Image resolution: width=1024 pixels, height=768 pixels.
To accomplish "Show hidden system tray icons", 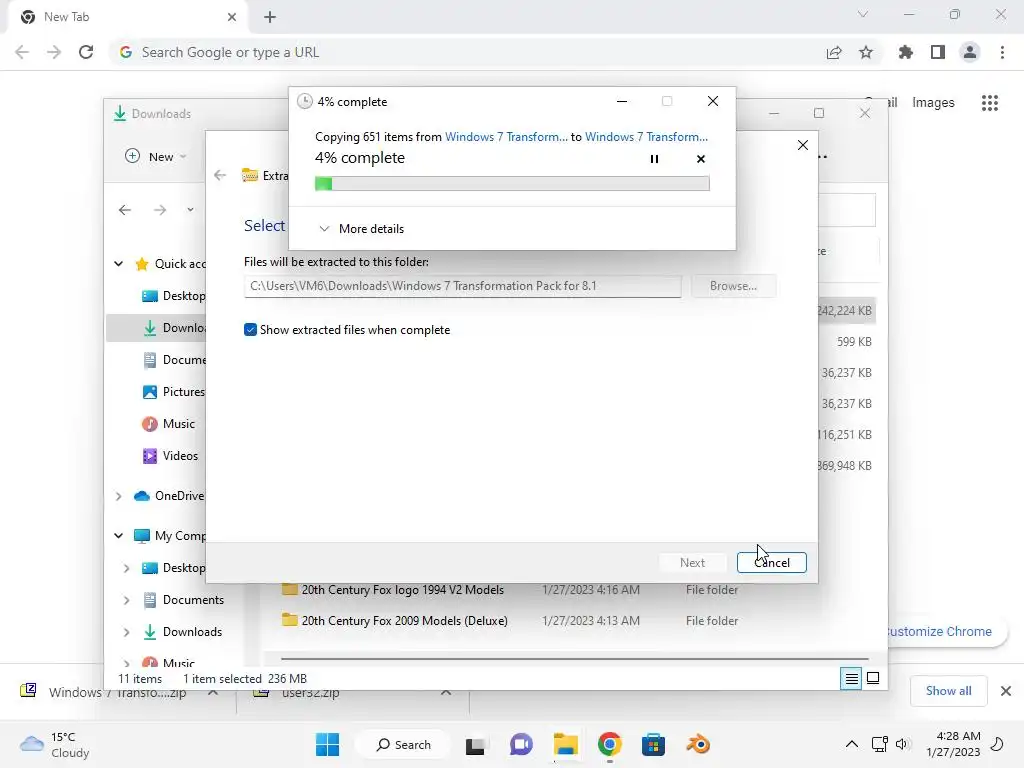I will click(x=852, y=744).
